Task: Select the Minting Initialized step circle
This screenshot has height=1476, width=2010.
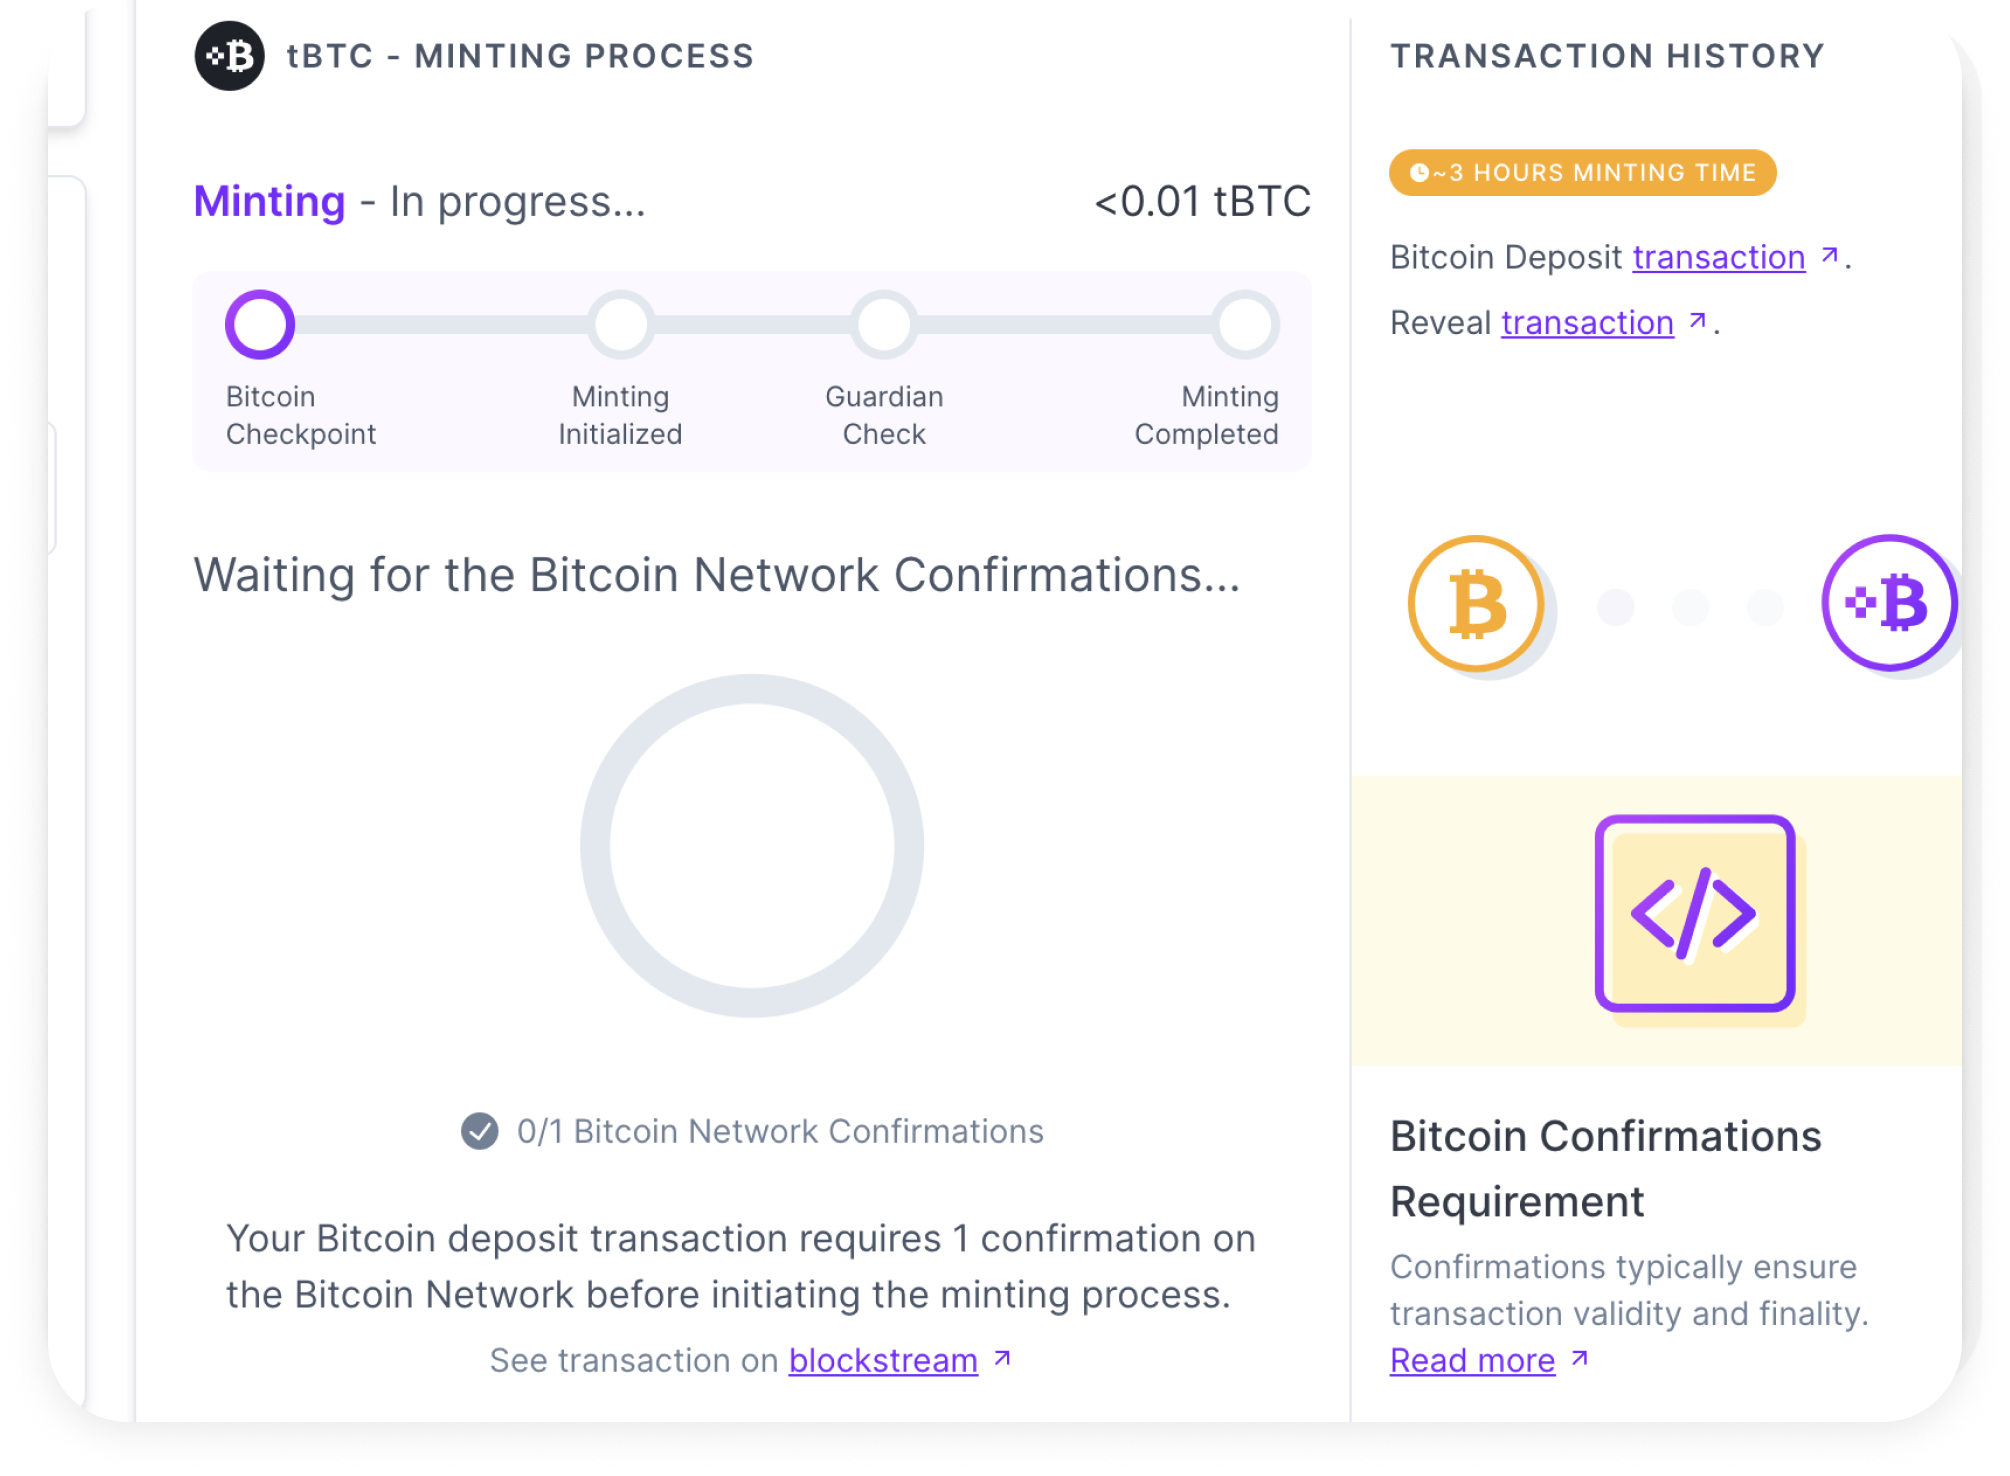Action: tap(621, 324)
